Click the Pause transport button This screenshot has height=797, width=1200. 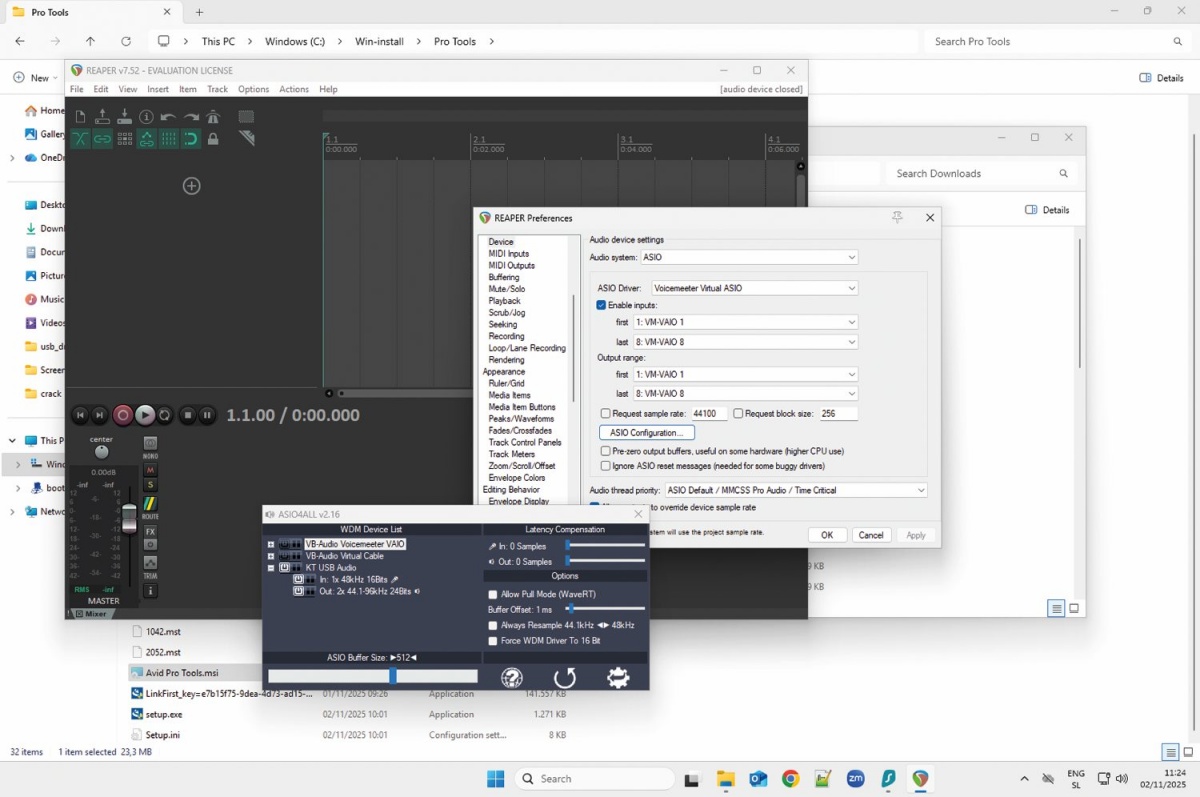coord(207,415)
